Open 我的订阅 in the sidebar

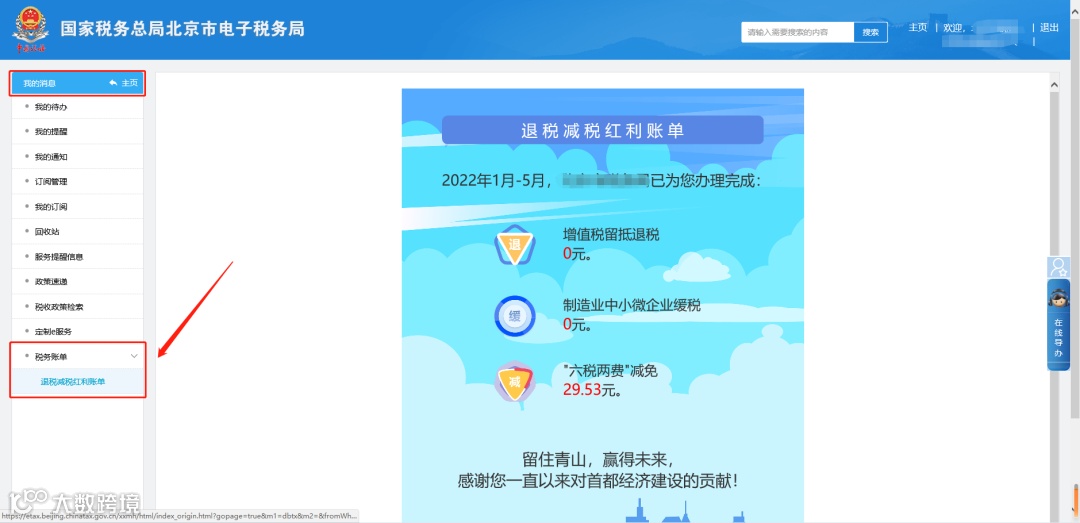coord(77,207)
